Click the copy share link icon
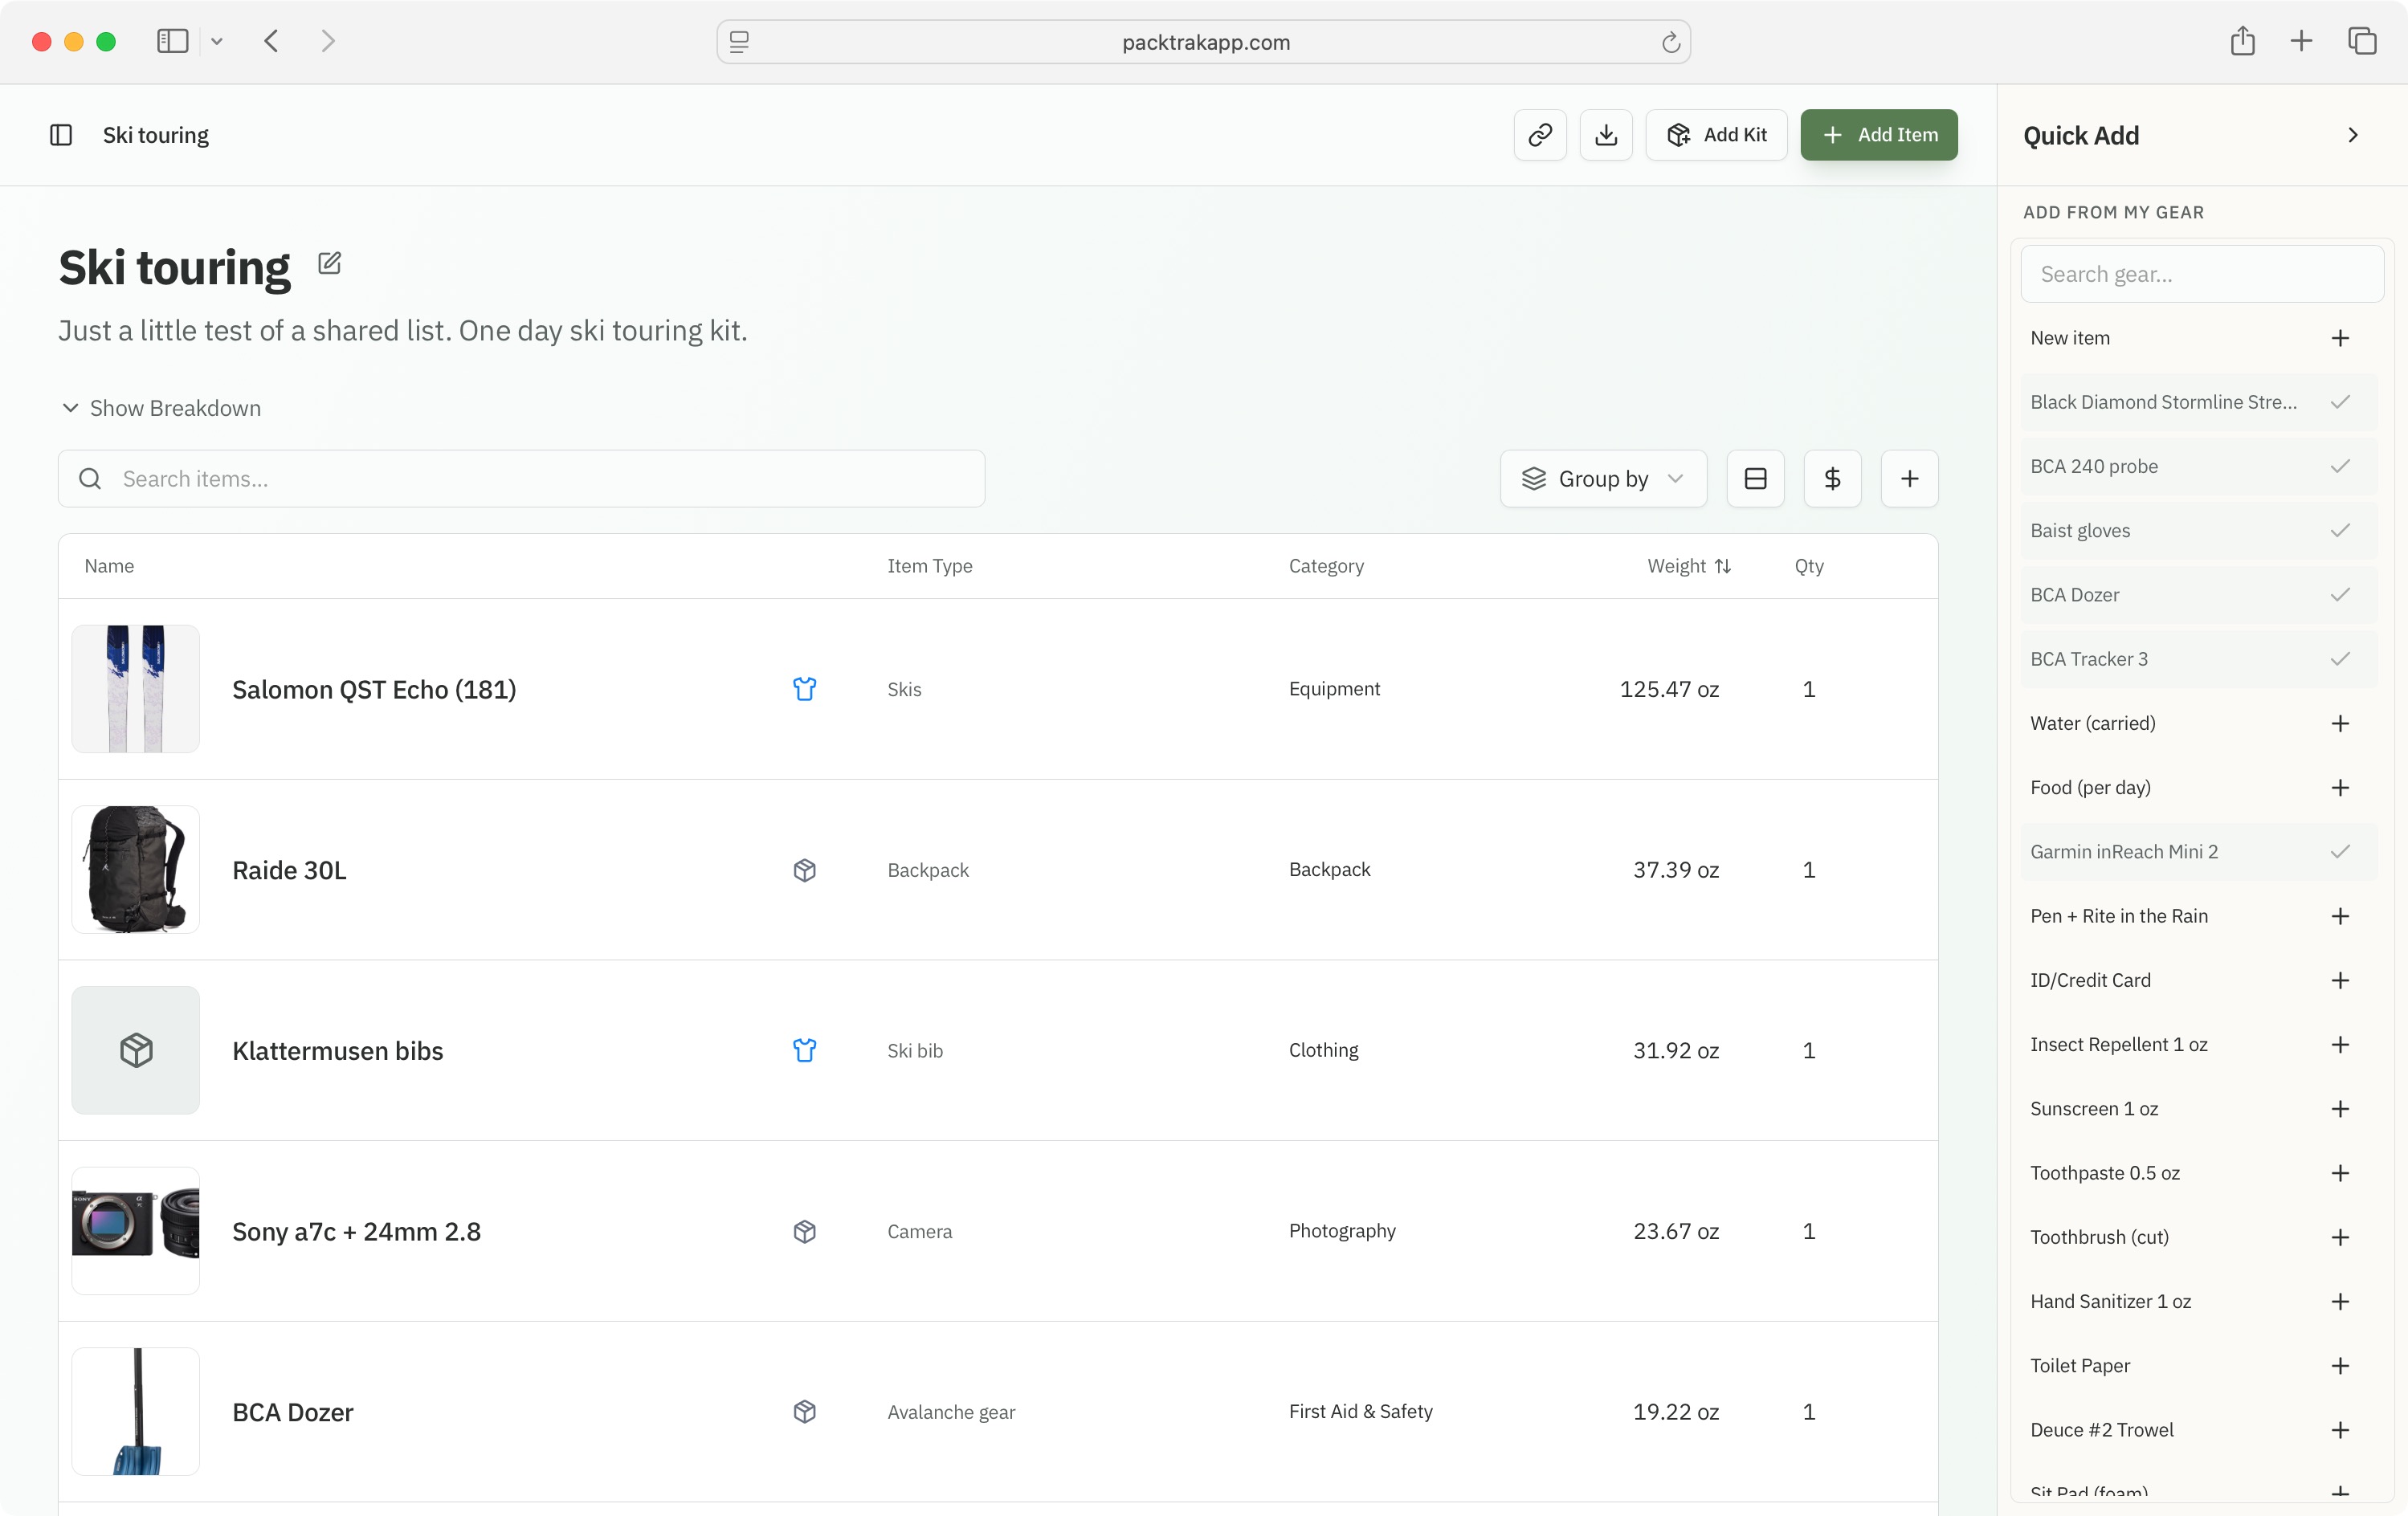Screen dimensions: 2408x1516 pos(1540,135)
